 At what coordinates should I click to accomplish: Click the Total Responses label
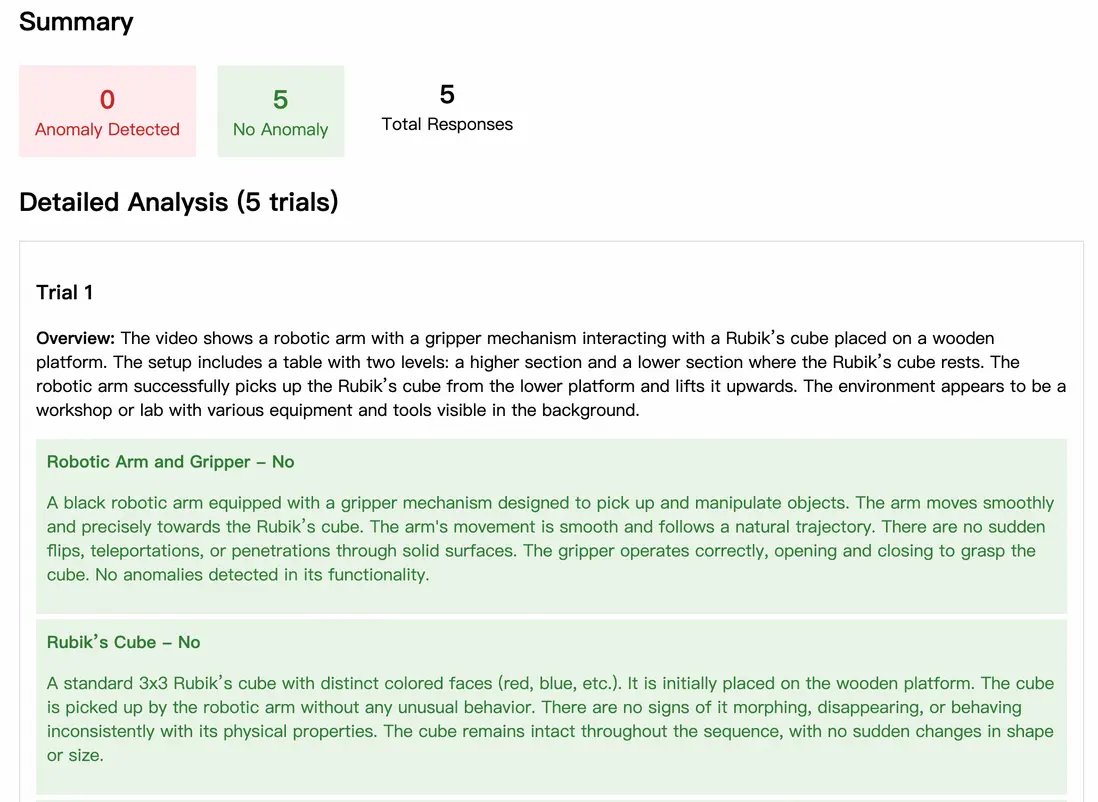click(x=447, y=124)
